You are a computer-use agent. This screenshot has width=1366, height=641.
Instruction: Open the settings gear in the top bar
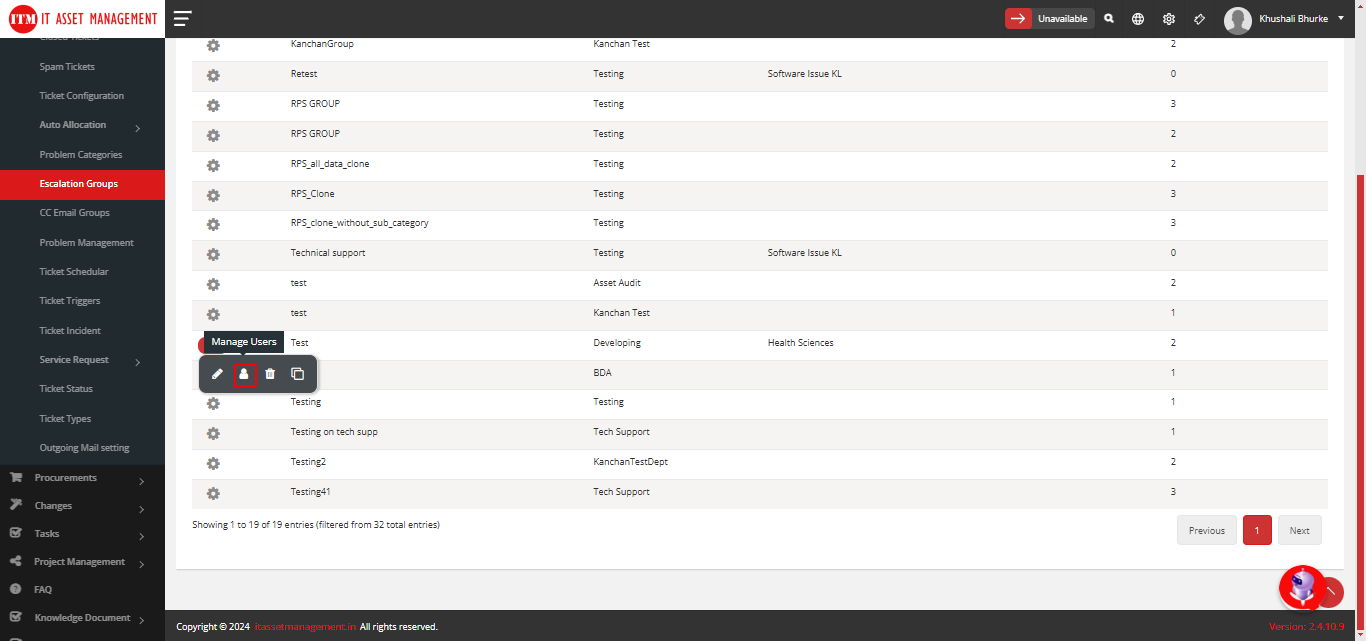[x=1168, y=19]
